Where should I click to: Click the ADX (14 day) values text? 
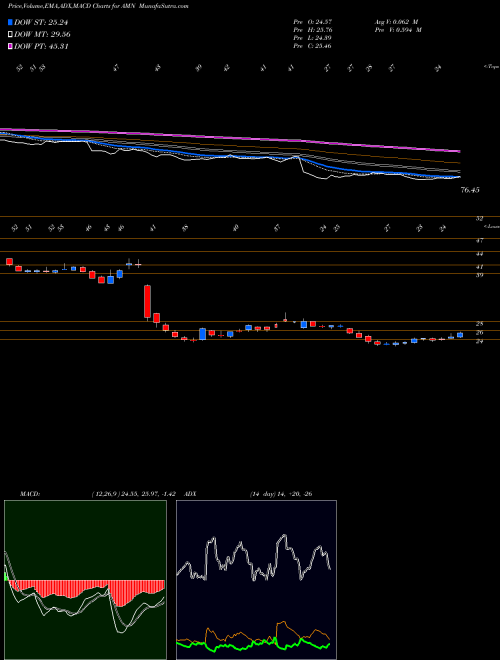280,494
